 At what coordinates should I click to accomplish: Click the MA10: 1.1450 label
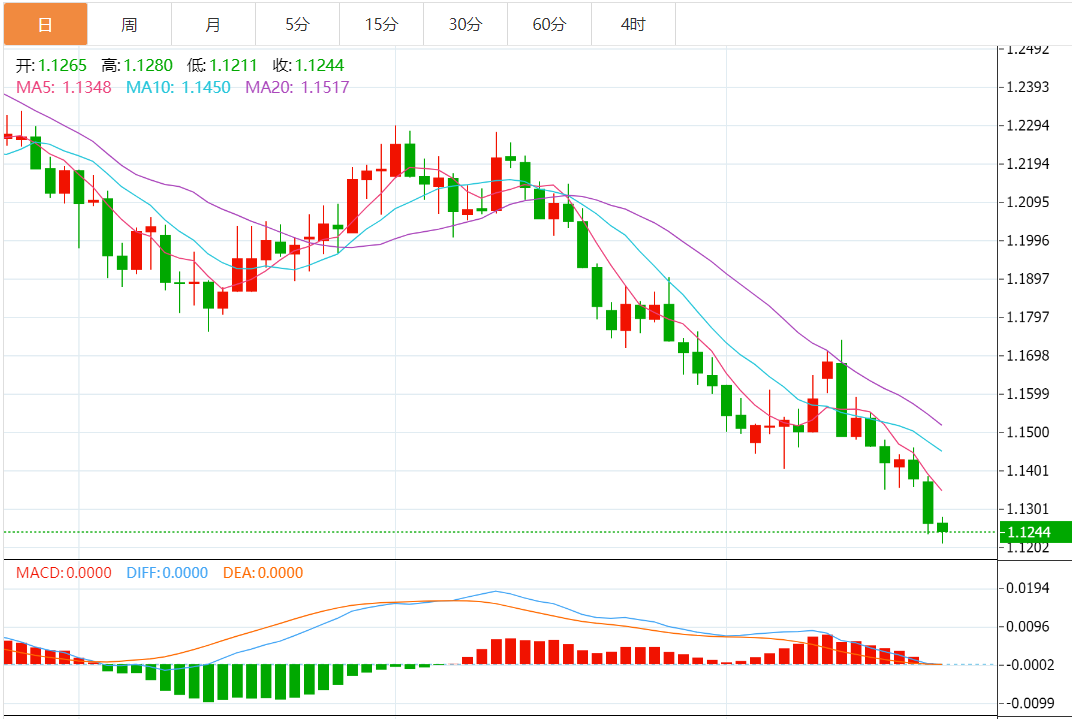(x=178, y=87)
